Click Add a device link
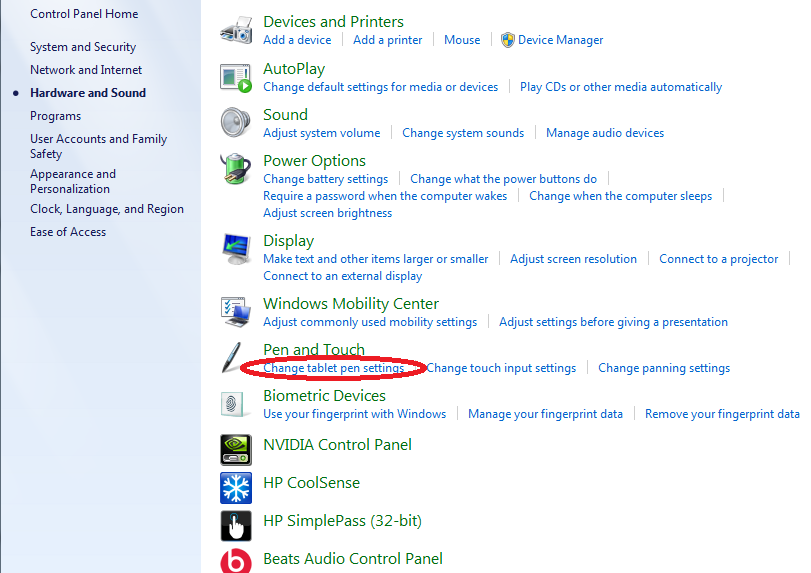The image size is (811, 573). (x=297, y=40)
